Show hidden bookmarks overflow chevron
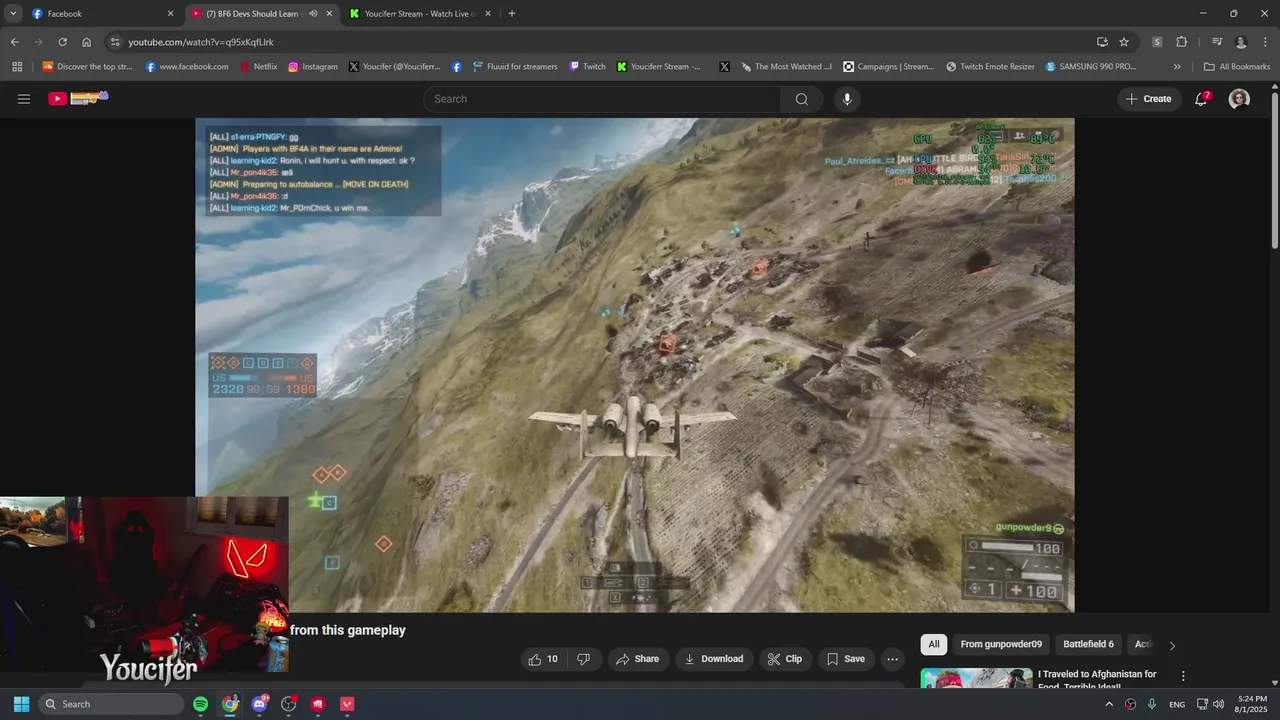The image size is (1280, 720). tap(1177, 67)
